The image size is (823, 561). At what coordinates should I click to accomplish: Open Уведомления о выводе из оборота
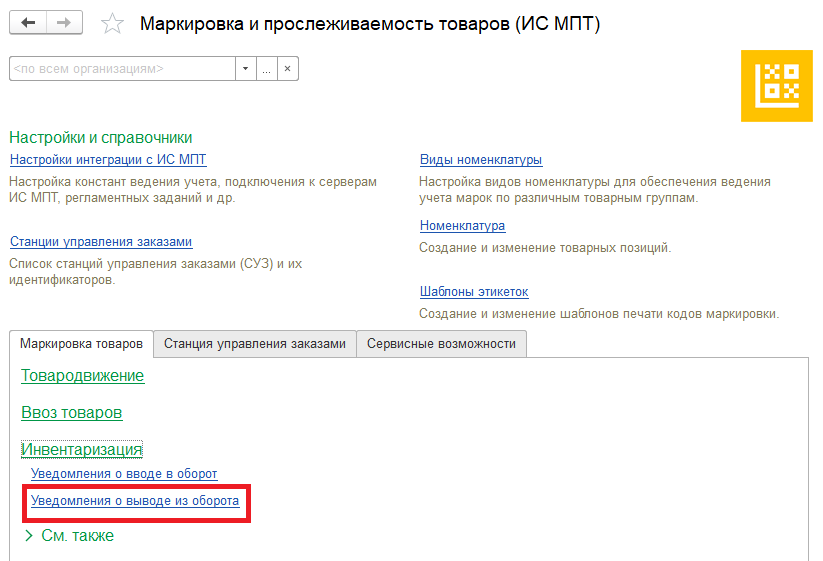[135, 501]
